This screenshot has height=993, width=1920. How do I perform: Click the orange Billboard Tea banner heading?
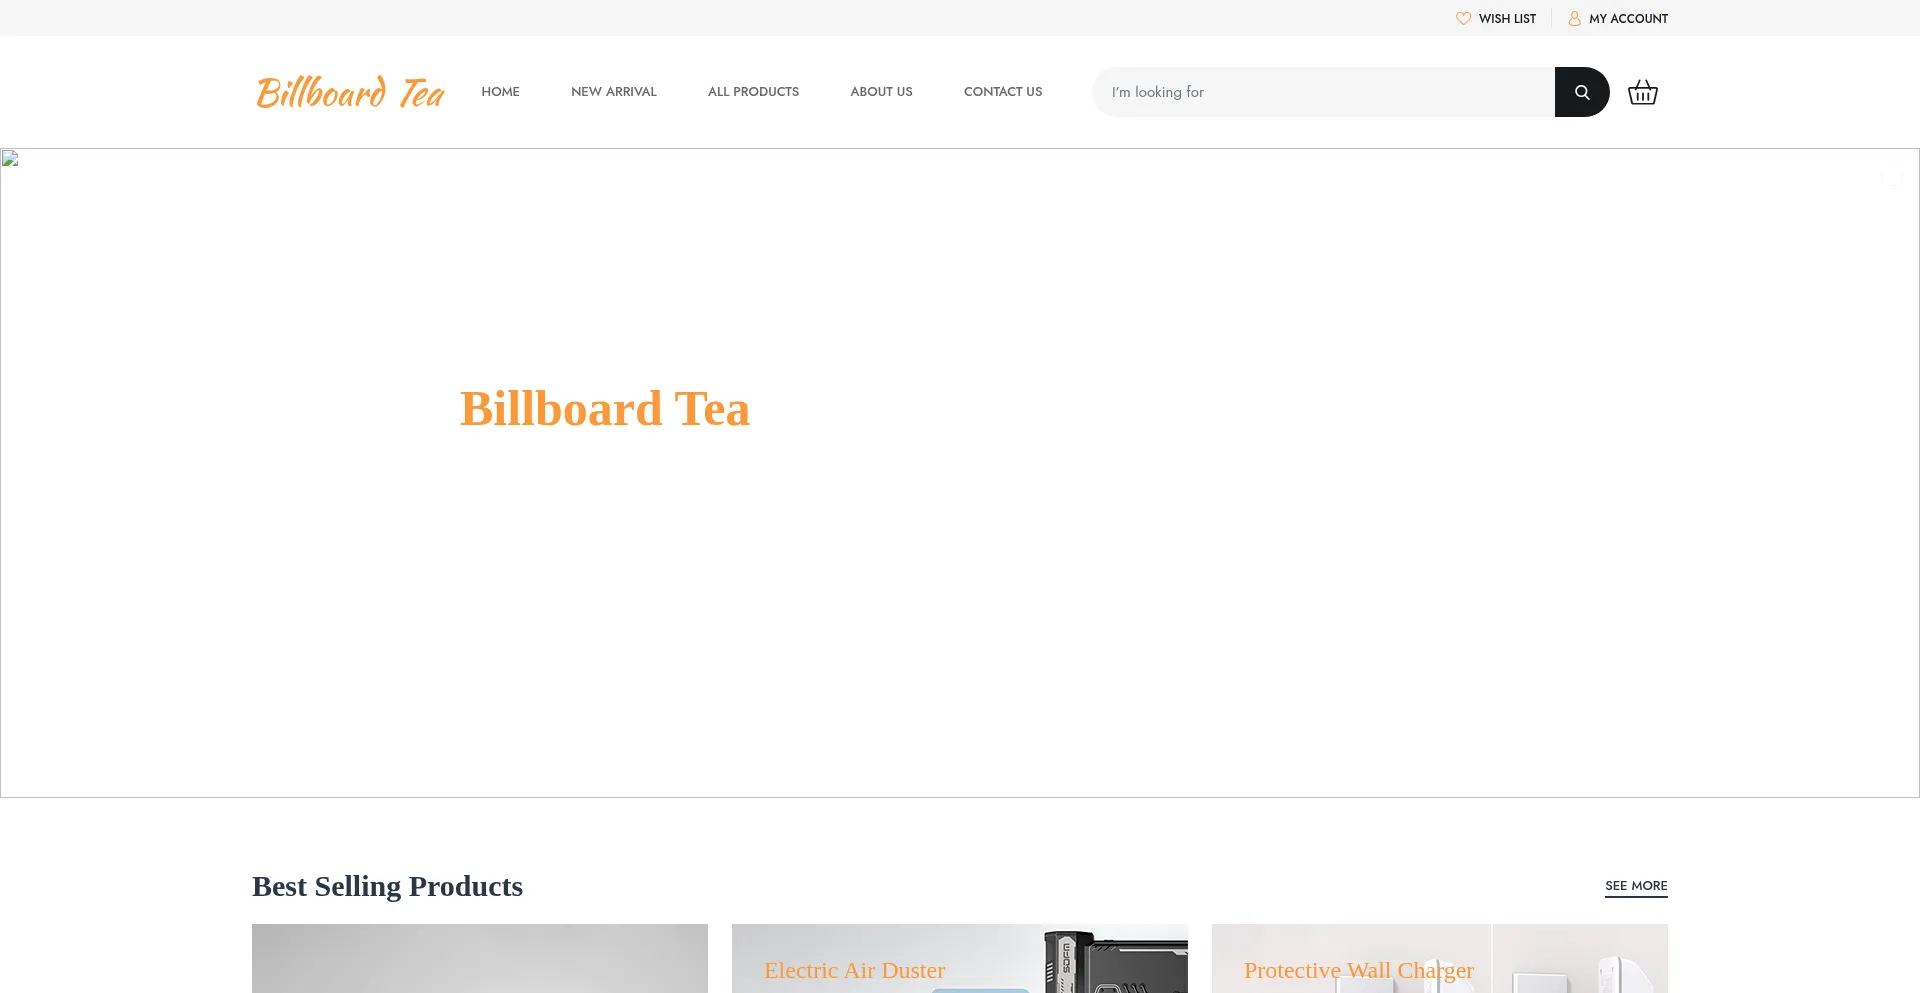pyautogui.click(x=604, y=409)
